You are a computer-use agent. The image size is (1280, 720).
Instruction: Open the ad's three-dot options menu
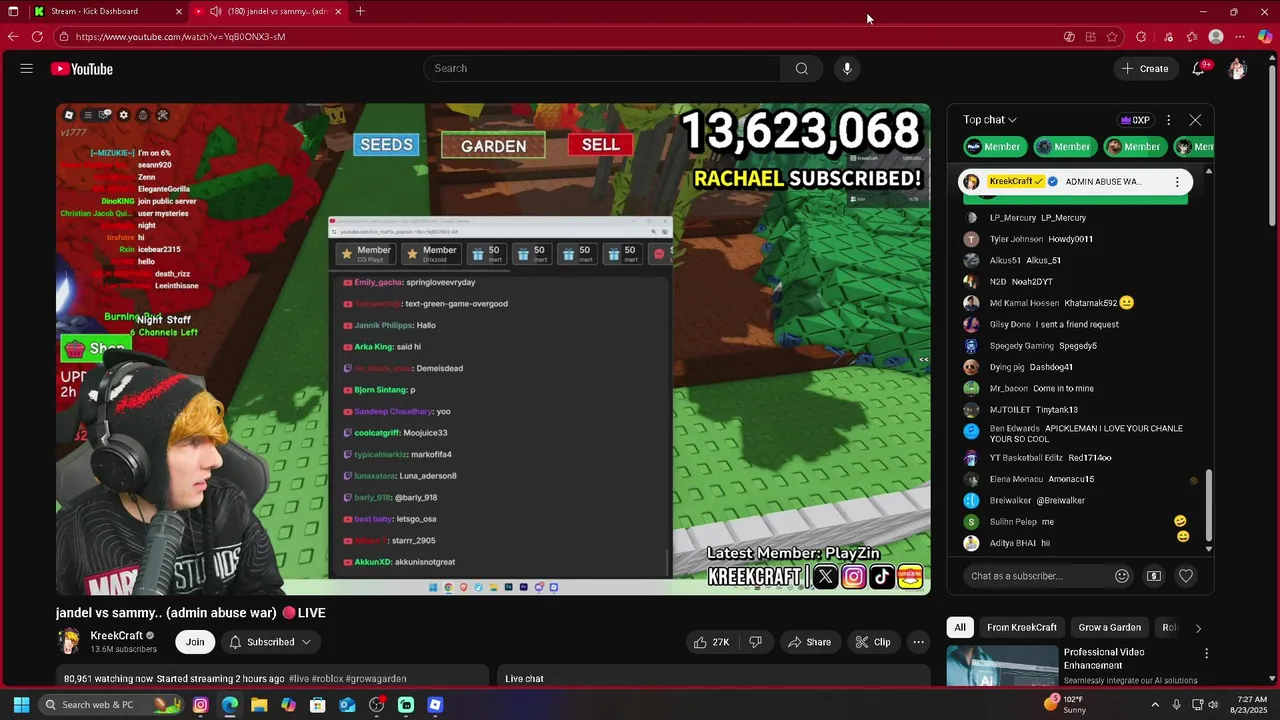click(1206, 653)
